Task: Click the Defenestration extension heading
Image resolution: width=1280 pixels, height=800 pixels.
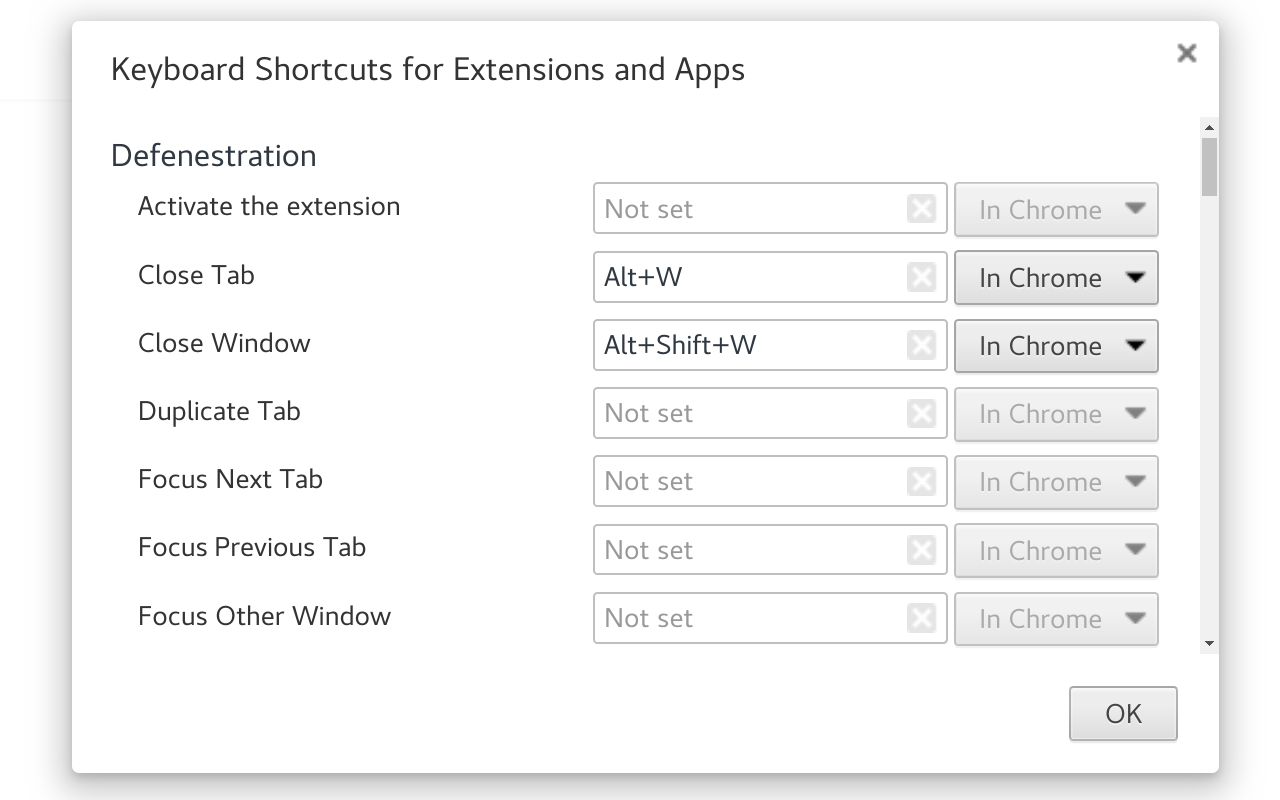Action: [214, 155]
